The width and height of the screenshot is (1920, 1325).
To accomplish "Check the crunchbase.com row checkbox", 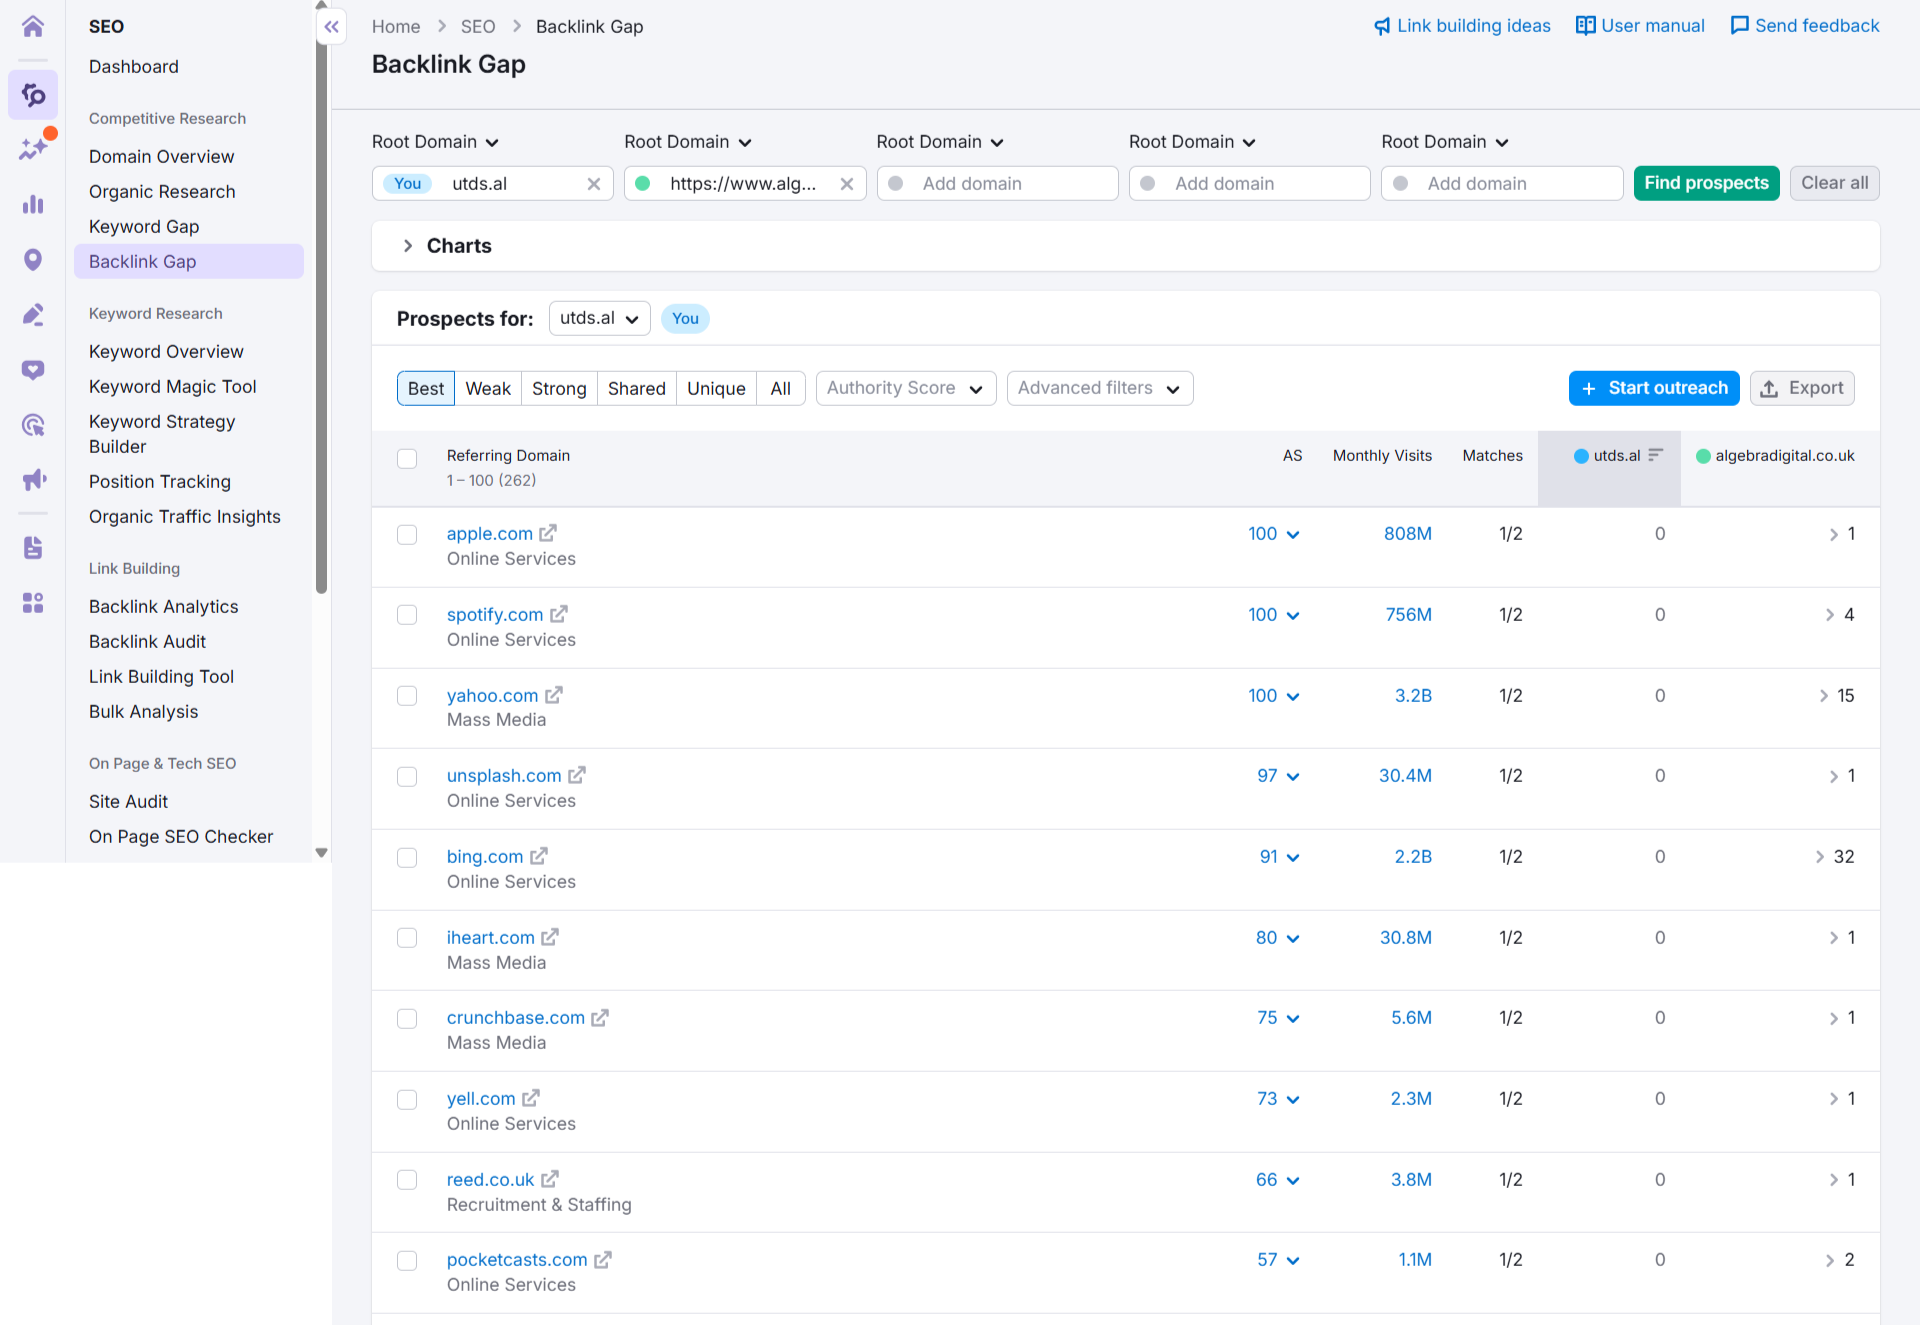I will coord(407,1019).
